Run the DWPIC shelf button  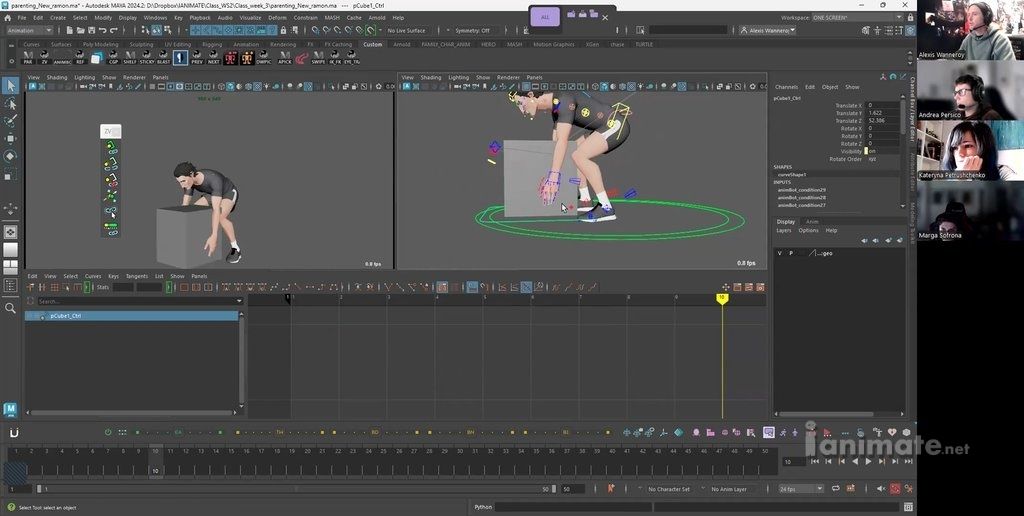click(264, 57)
